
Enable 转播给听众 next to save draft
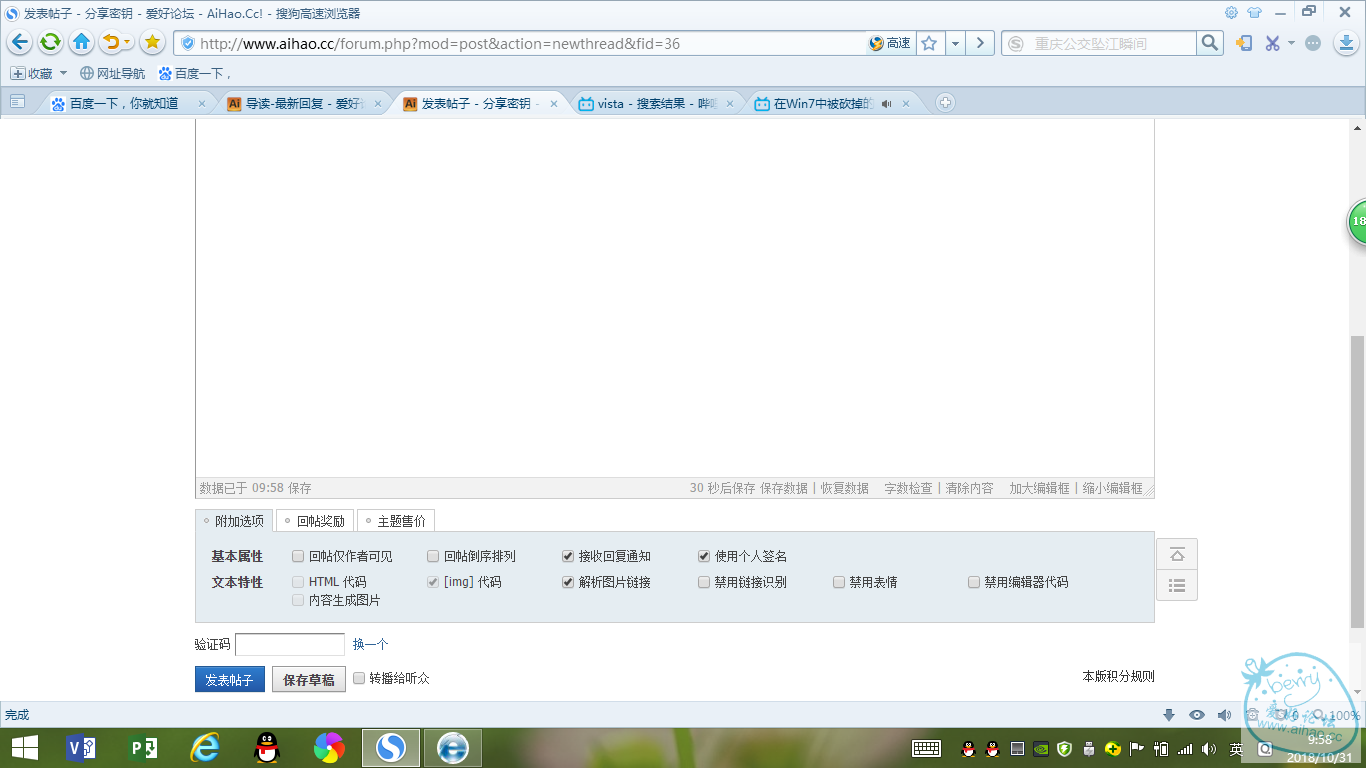(x=359, y=678)
